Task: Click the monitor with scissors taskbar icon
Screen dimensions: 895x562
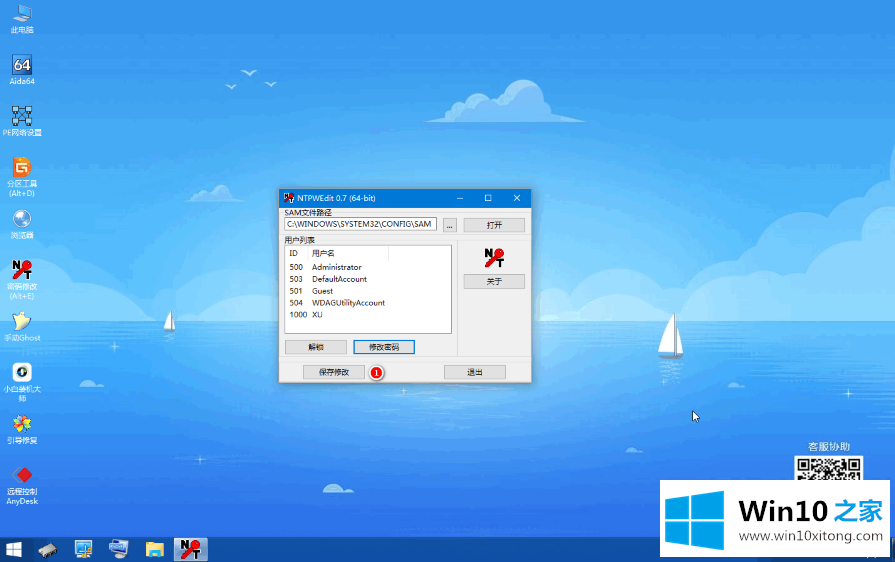Action: coord(83,549)
